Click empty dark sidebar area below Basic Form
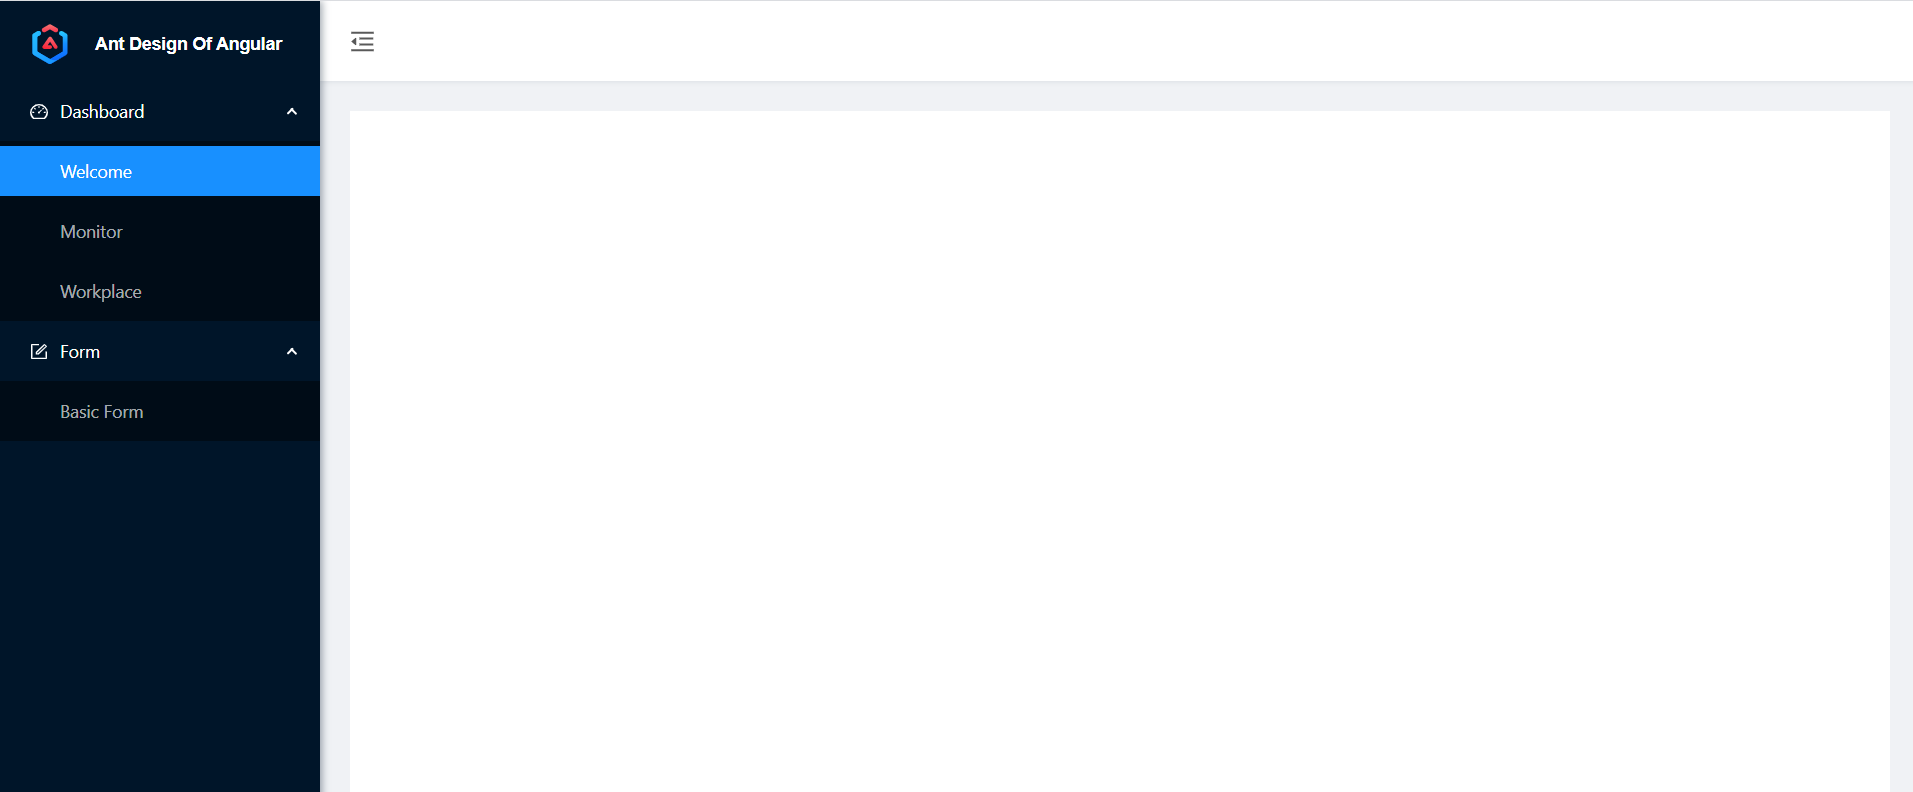The width and height of the screenshot is (1913, 792). (160, 616)
